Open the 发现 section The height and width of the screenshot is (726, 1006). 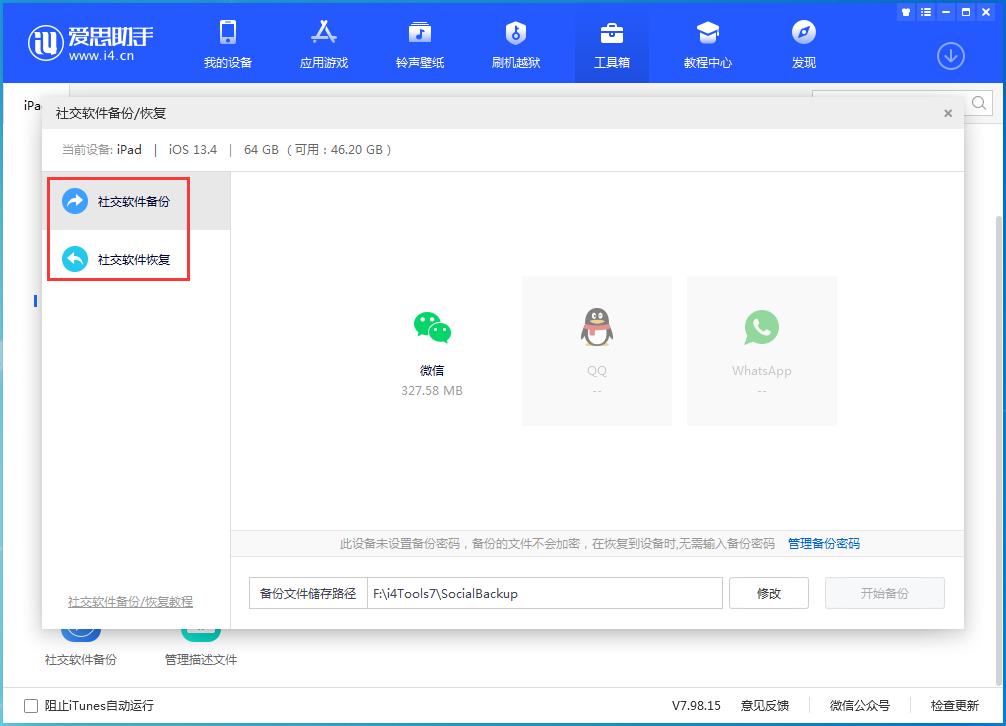click(x=803, y=44)
